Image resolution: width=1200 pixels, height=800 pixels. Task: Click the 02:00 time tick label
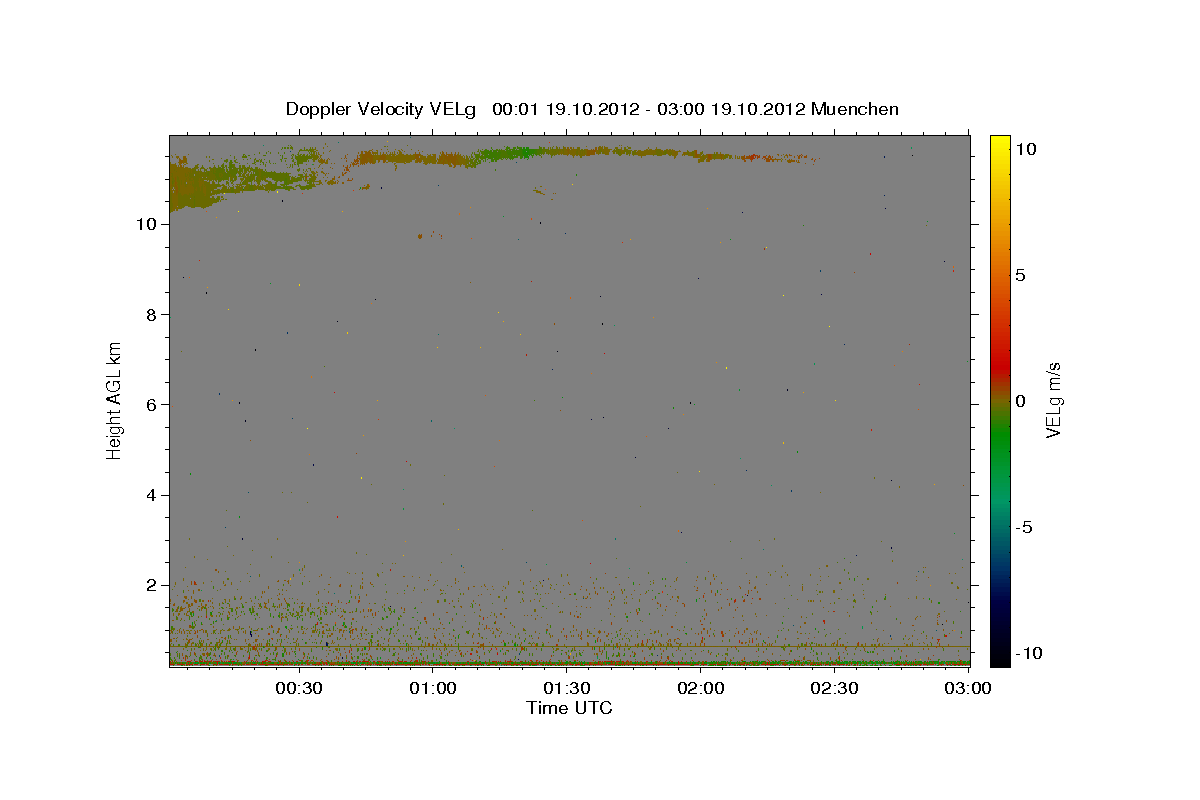pos(701,689)
